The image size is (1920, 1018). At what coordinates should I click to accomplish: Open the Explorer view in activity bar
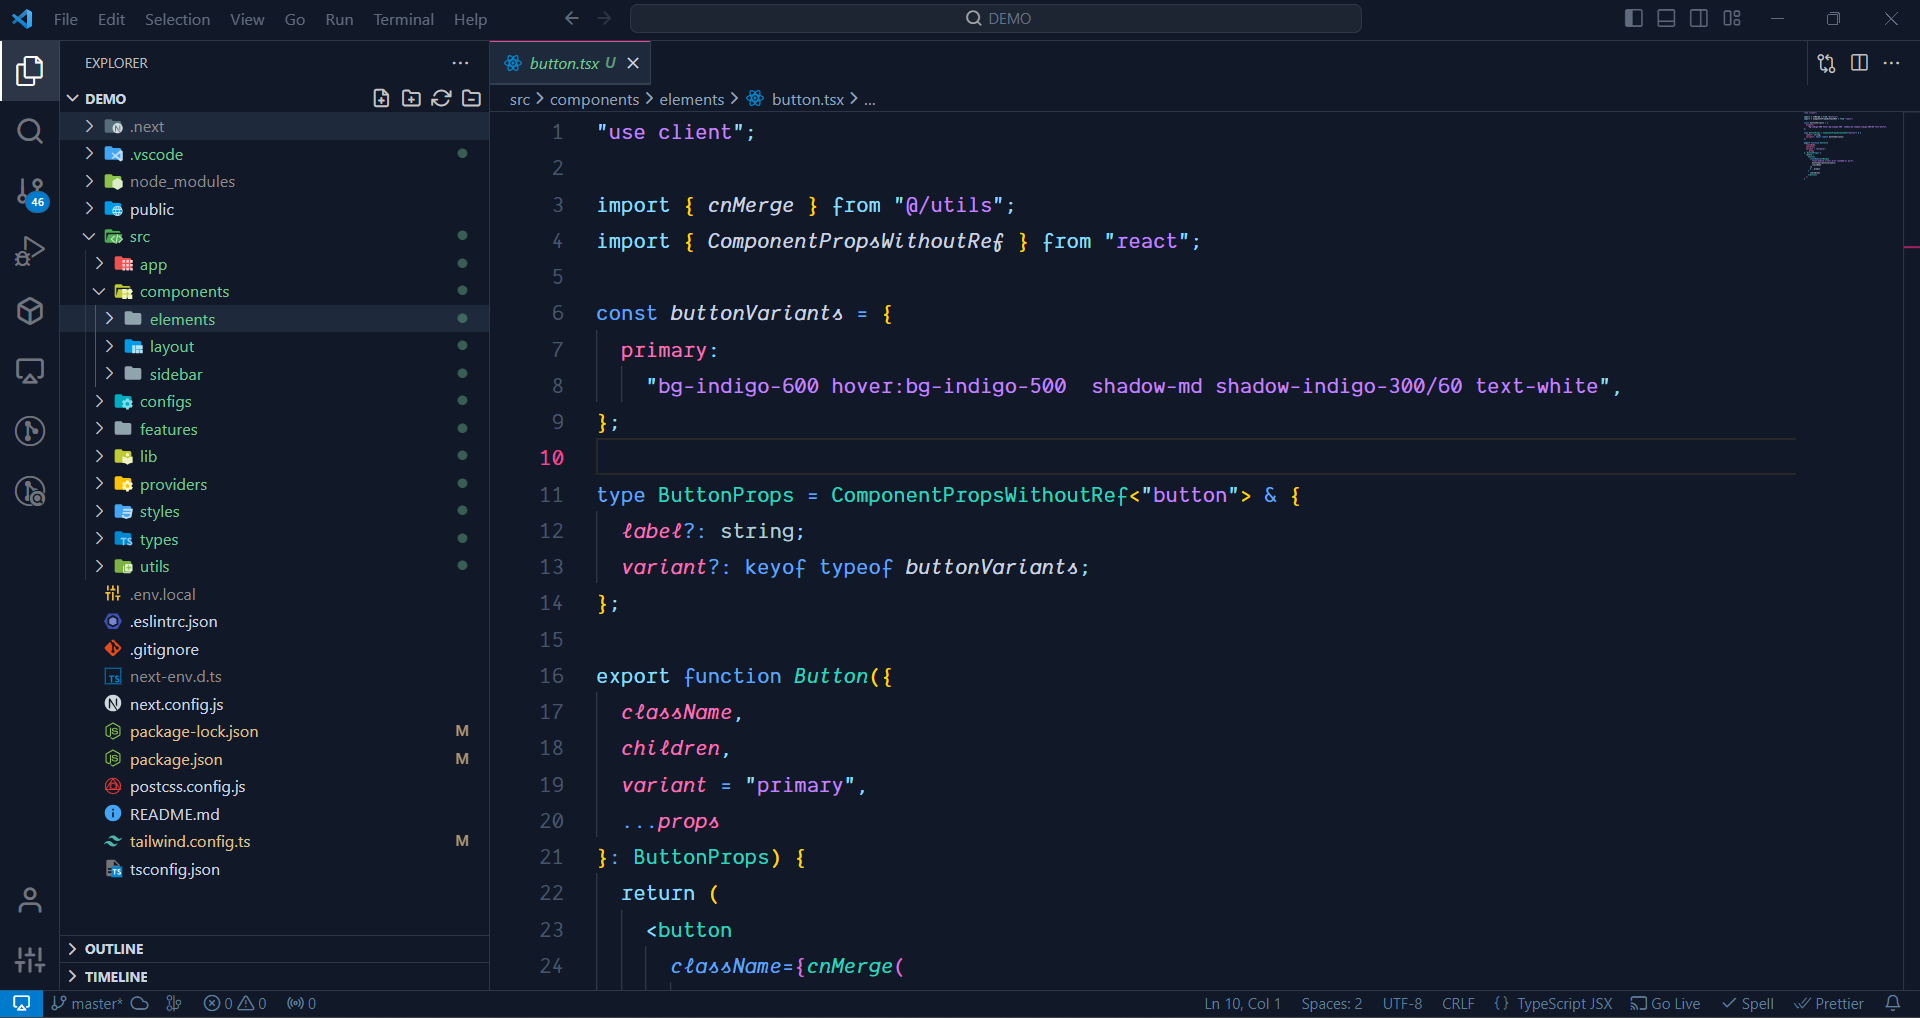(30, 71)
